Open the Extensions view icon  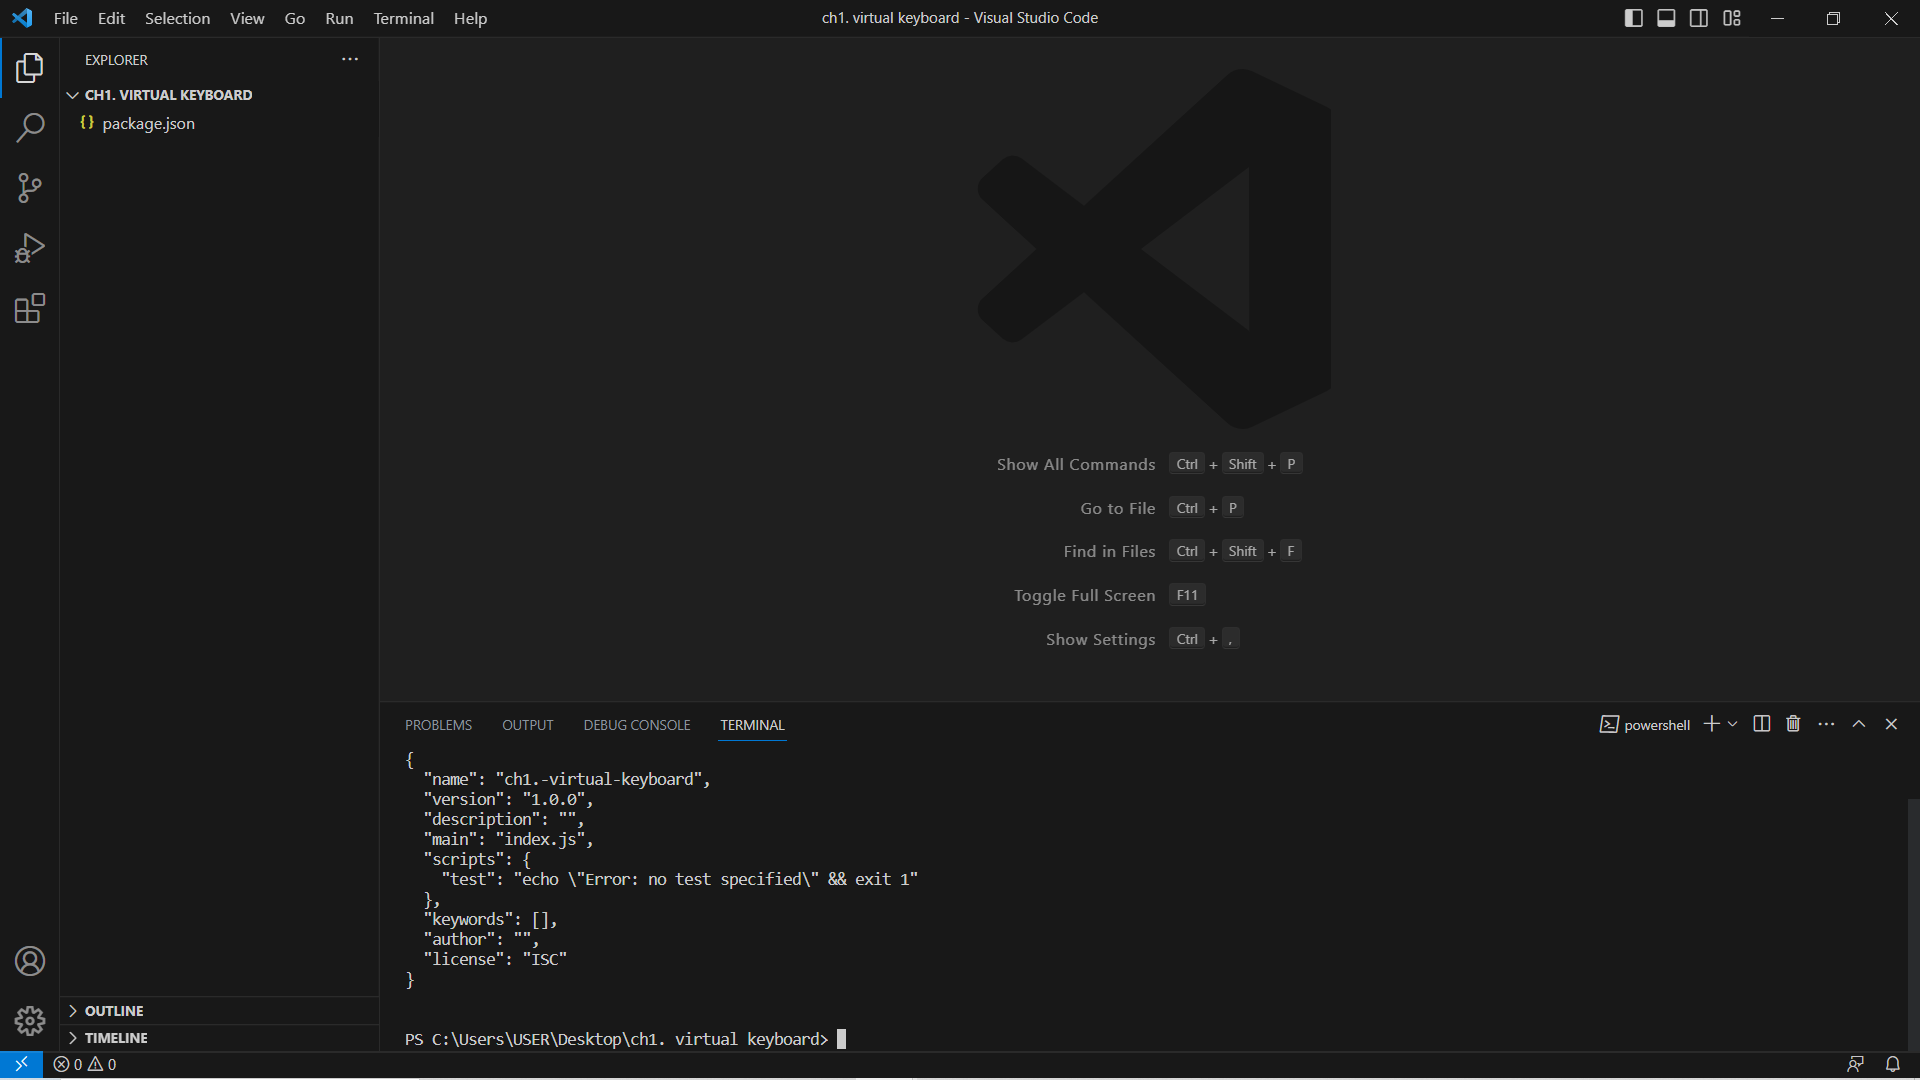coord(30,308)
